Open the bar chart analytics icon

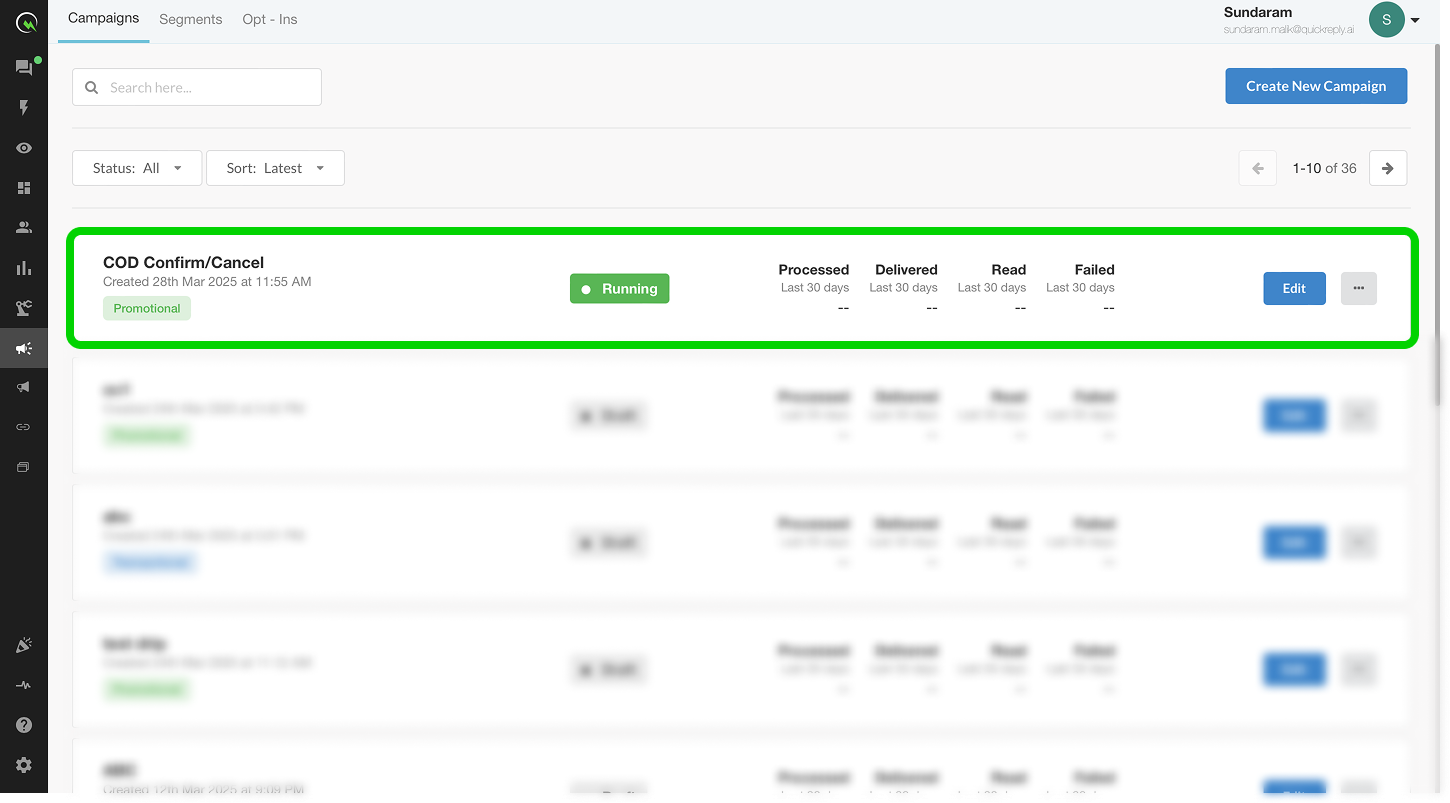24,268
